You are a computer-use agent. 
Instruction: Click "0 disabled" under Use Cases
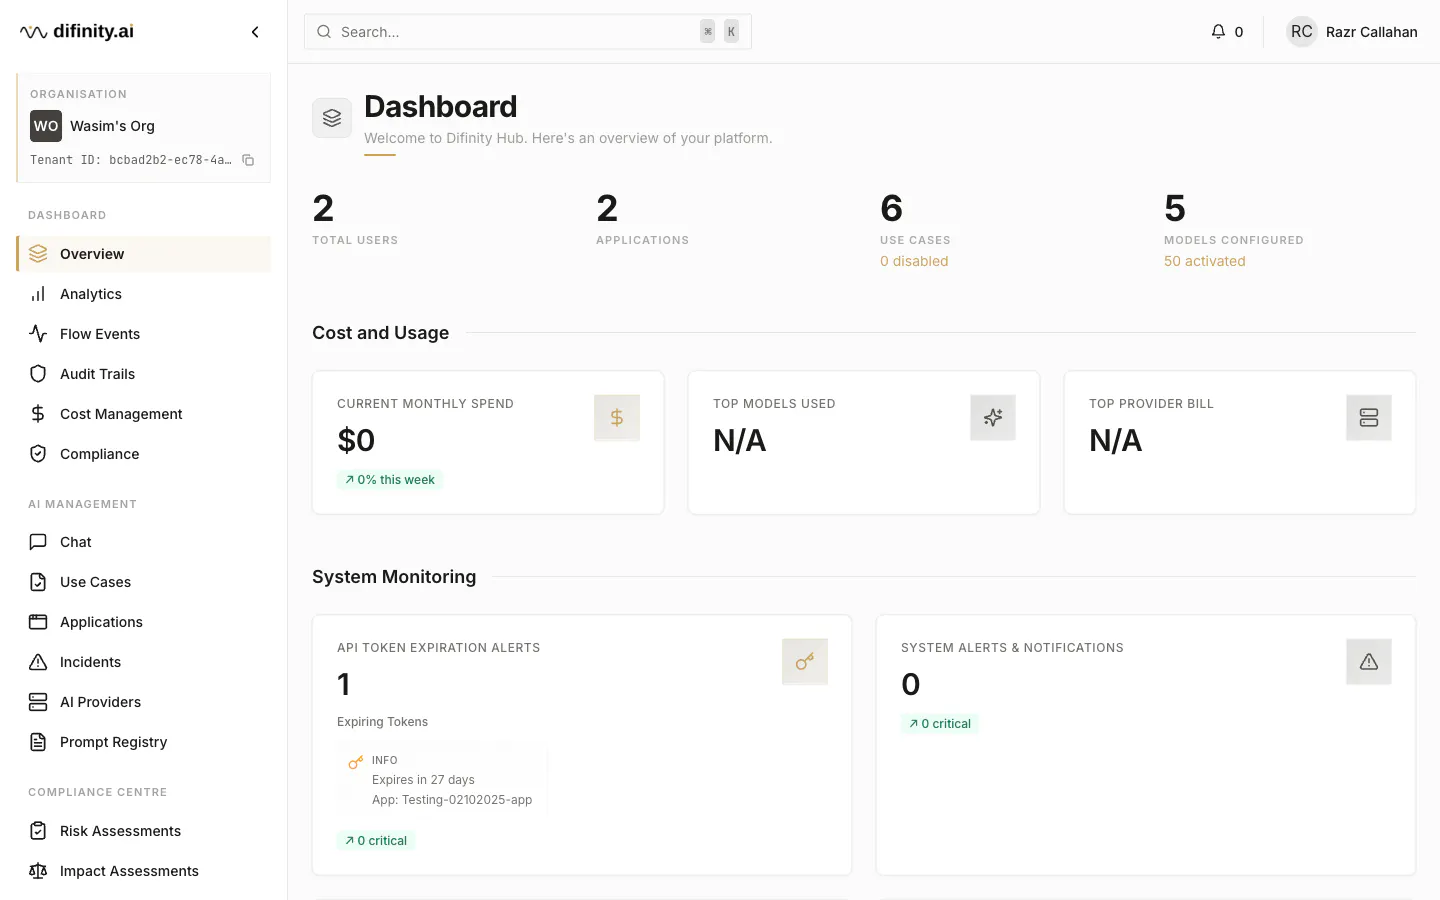[x=914, y=261]
